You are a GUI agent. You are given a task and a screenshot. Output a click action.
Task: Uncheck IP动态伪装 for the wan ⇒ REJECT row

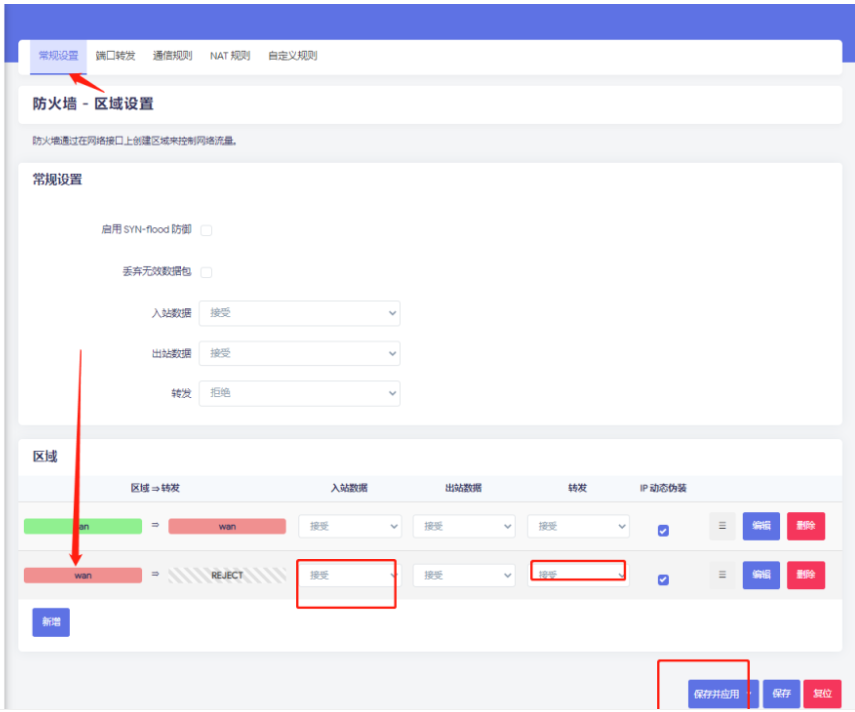[x=663, y=580]
